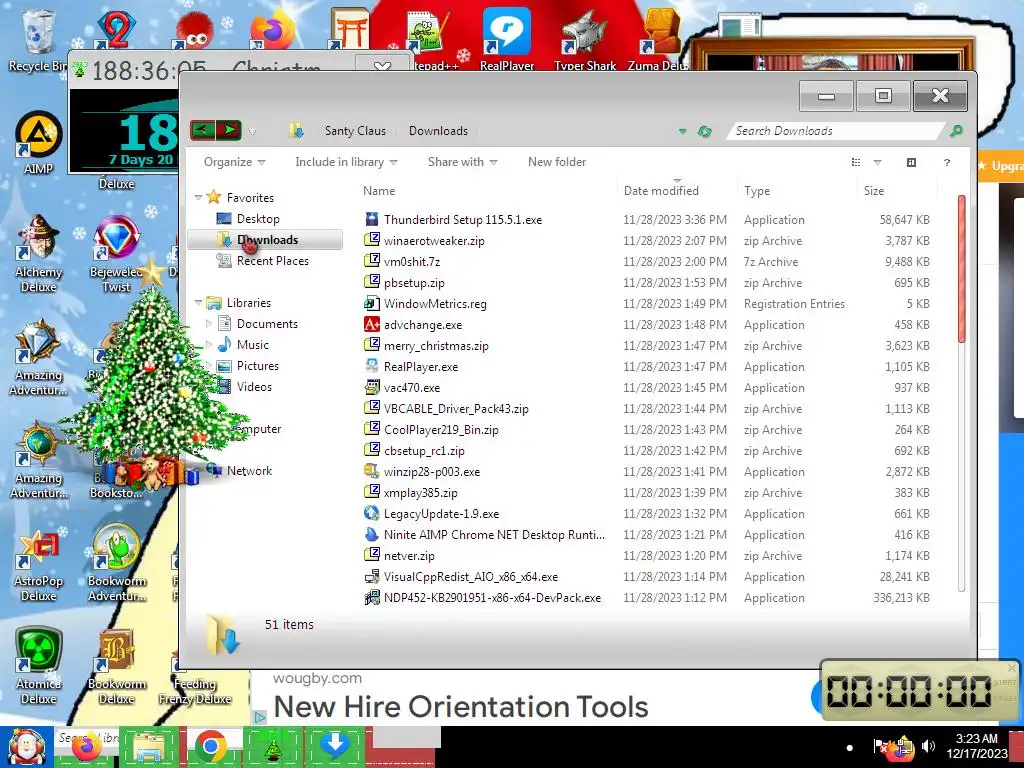Select the RealPlayer.exe file icon
Screen dimensions: 1024x768
(x=372, y=366)
